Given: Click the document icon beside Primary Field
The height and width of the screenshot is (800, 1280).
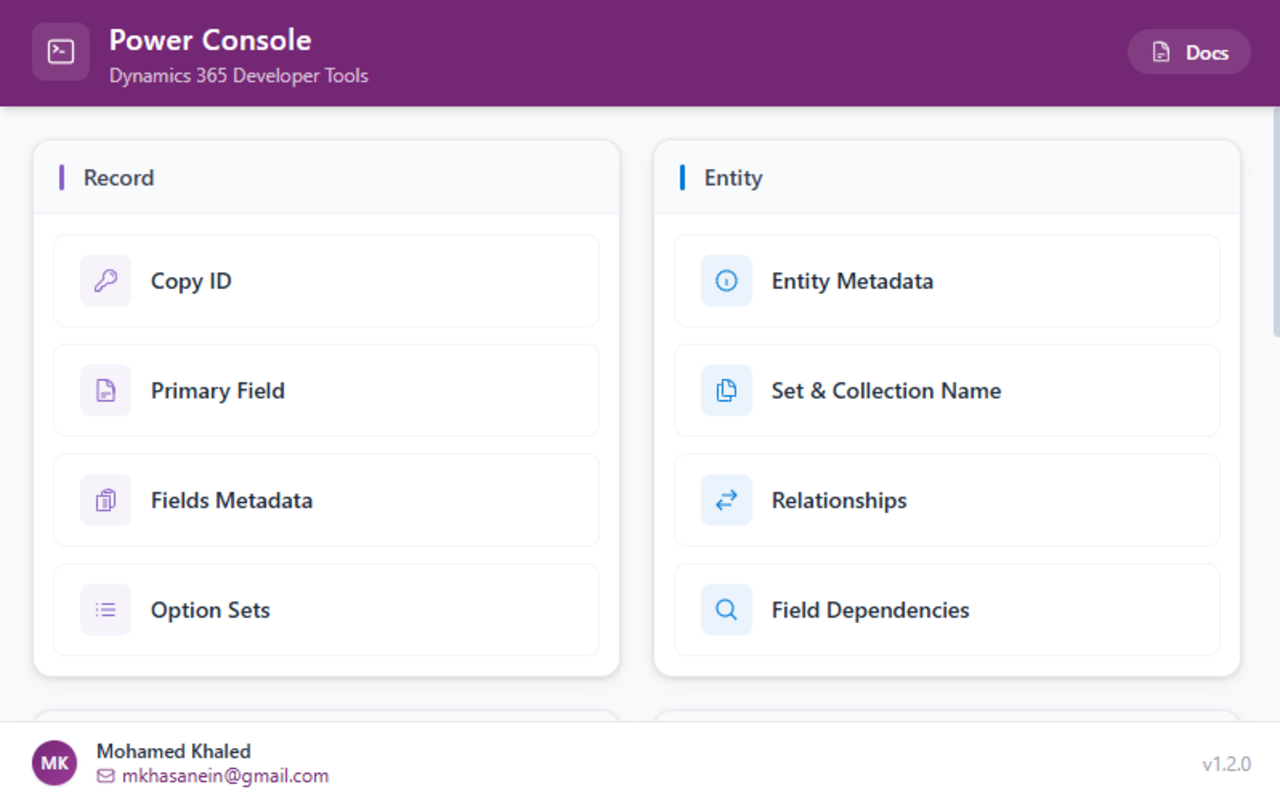Looking at the screenshot, I should [106, 391].
